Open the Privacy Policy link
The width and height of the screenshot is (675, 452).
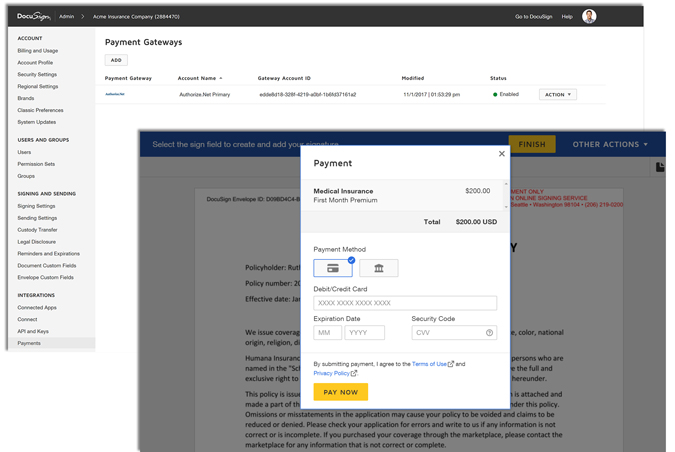pos(331,373)
